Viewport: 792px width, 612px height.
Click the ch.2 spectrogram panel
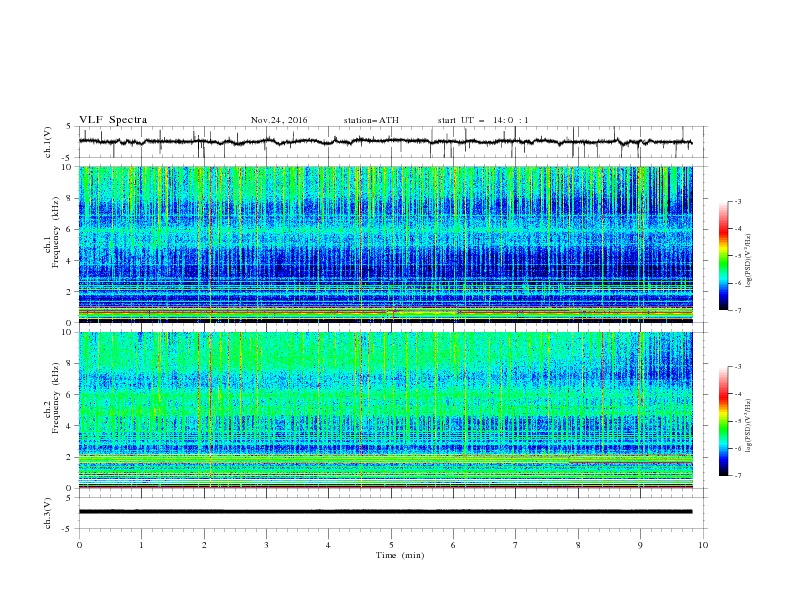click(x=385, y=410)
